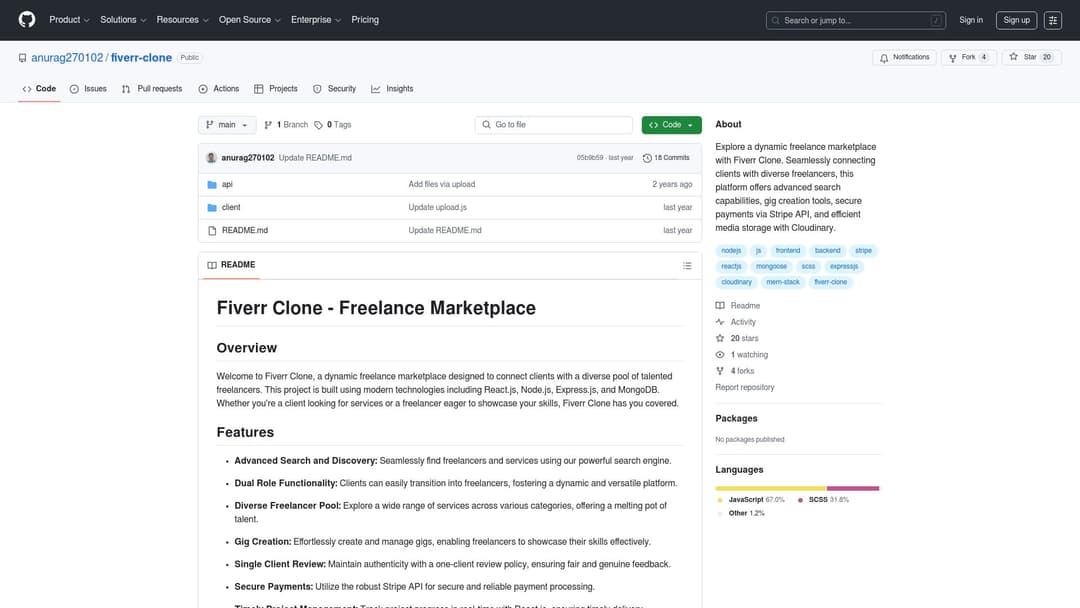Click the commit author avatar
This screenshot has height=608, width=1080.
point(211,158)
